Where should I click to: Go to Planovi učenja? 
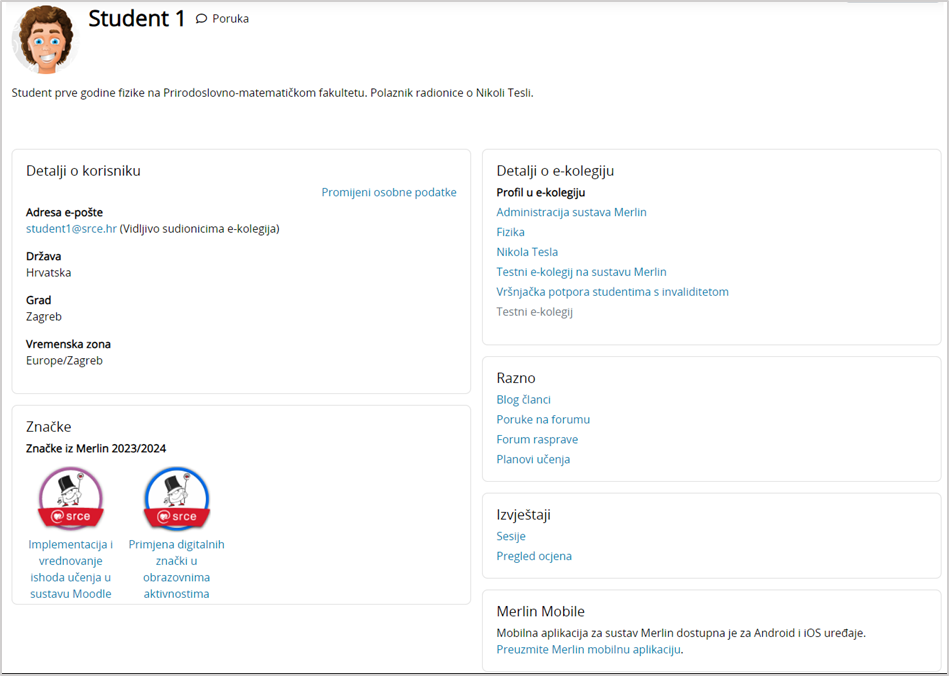(x=533, y=459)
